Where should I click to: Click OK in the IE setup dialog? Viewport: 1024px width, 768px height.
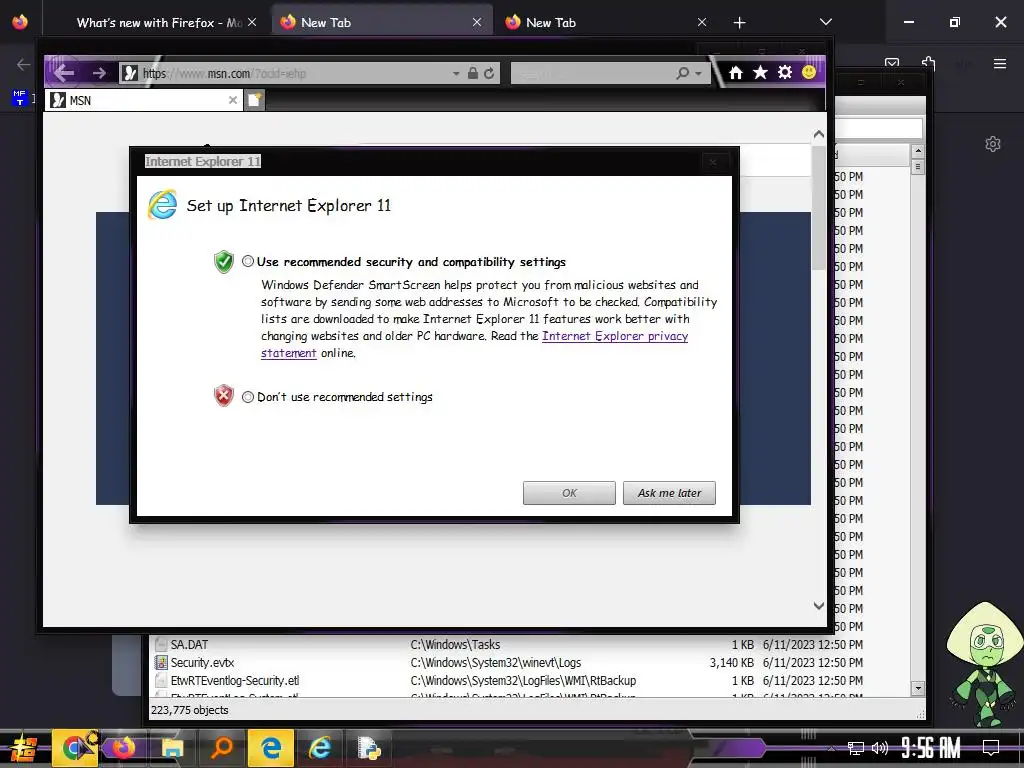[569, 493]
